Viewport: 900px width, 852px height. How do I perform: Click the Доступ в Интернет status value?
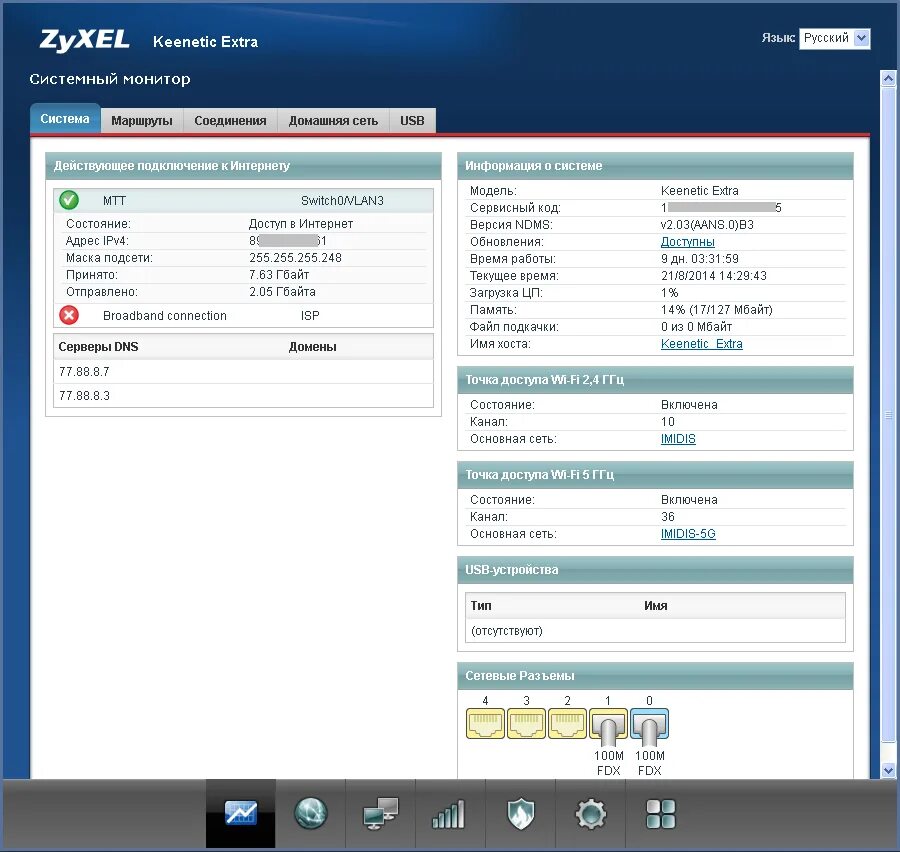click(x=301, y=224)
